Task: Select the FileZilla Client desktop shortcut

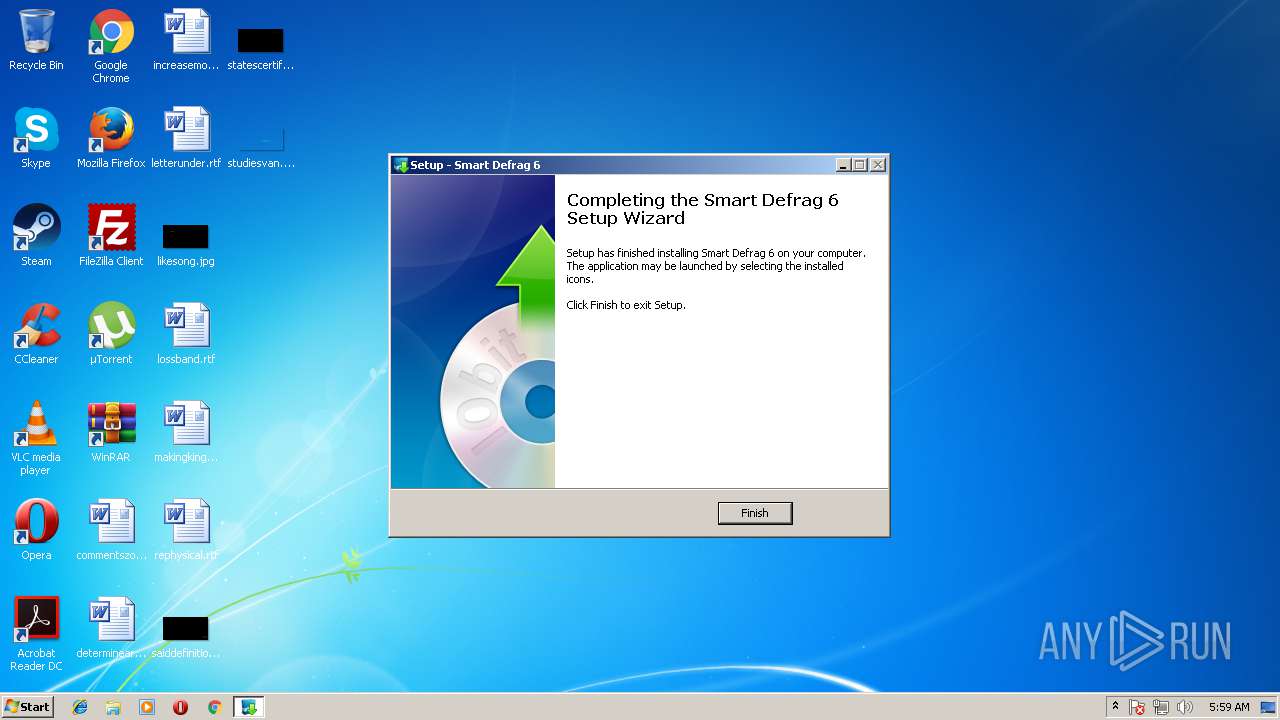Action: tap(111, 236)
